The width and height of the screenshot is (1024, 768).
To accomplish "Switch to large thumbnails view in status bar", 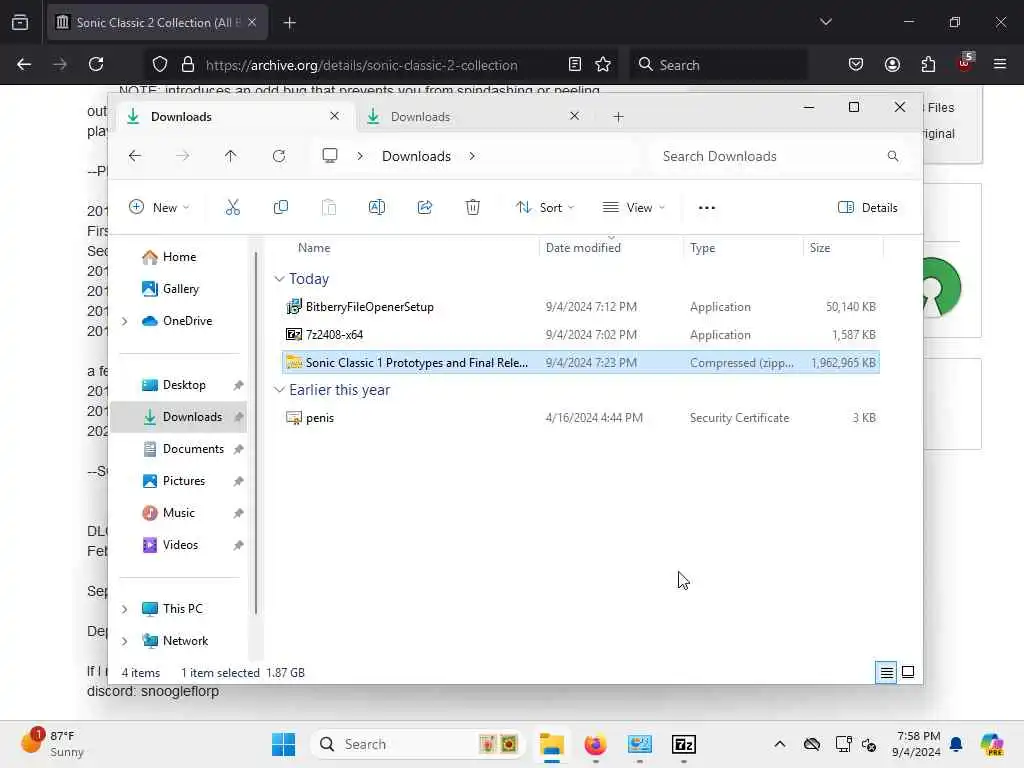I will 908,672.
